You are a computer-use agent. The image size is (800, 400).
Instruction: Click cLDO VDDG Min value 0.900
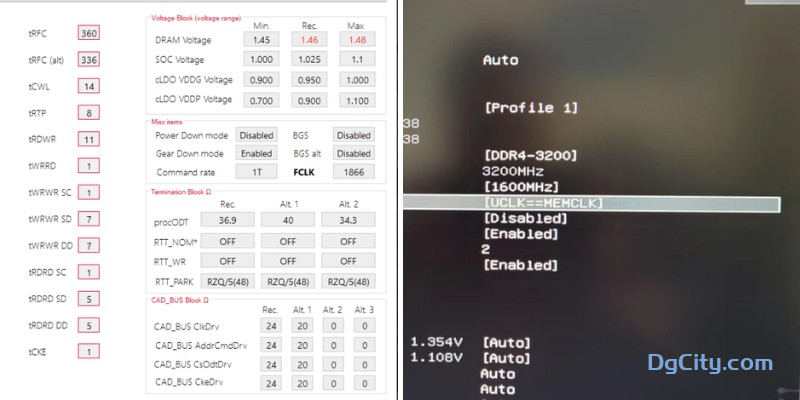tap(261, 80)
